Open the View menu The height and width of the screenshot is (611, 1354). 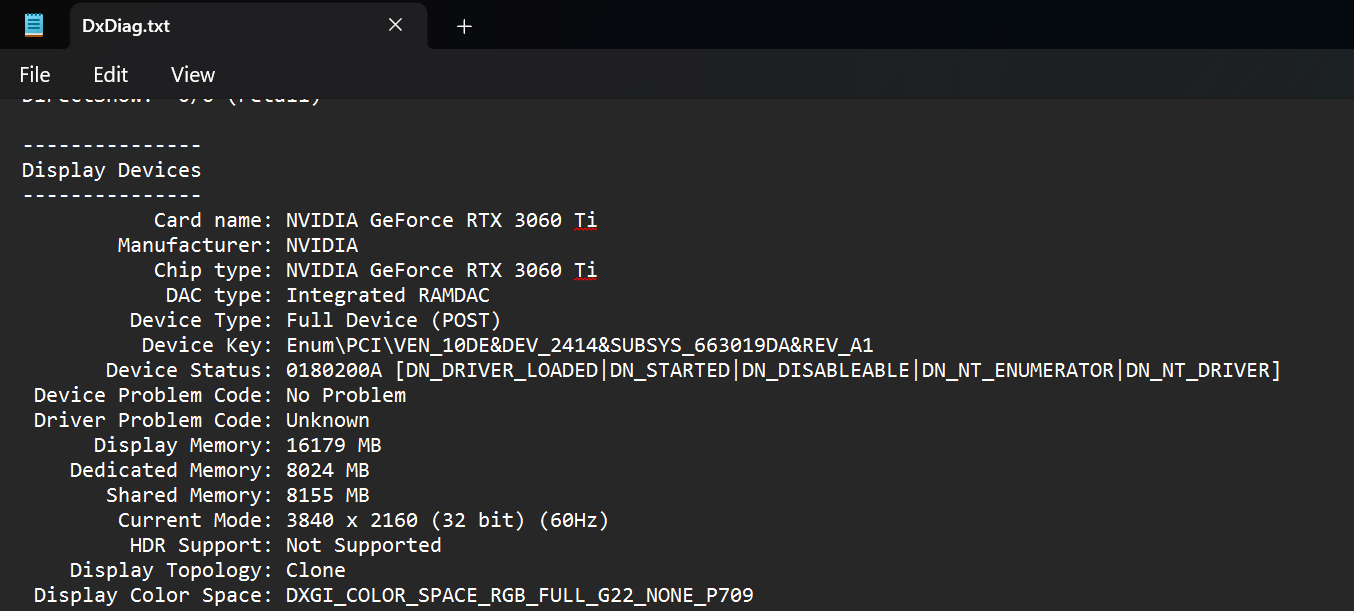[193, 75]
